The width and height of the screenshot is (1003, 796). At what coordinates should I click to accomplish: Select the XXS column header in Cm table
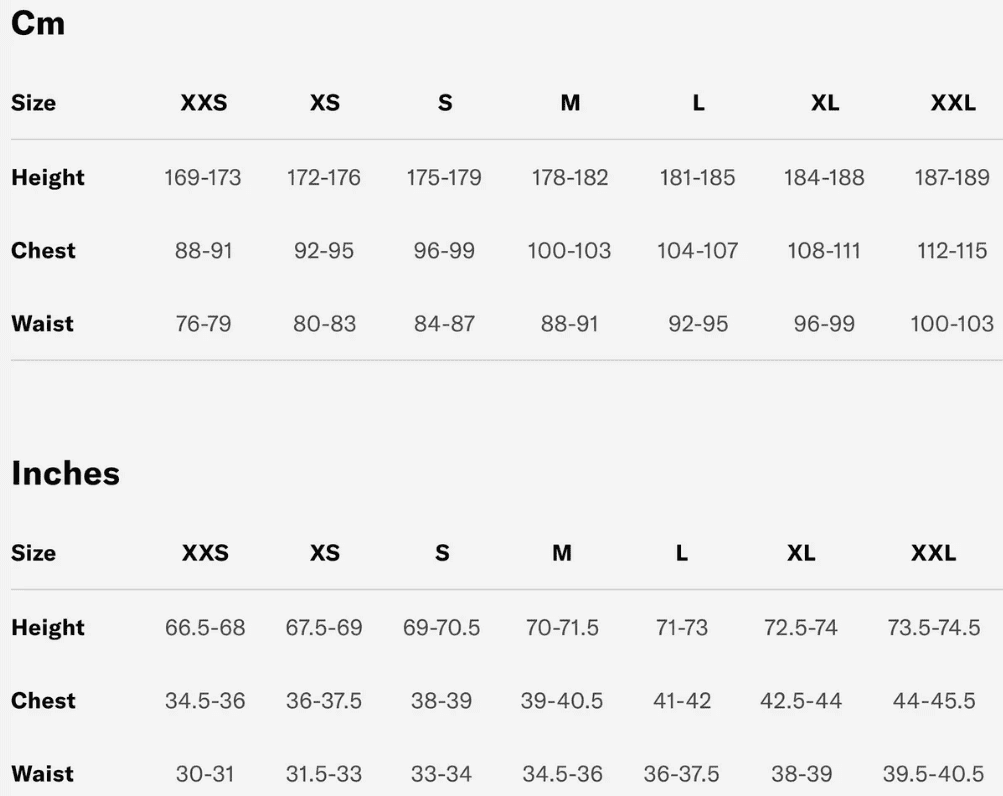(x=203, y=103)
